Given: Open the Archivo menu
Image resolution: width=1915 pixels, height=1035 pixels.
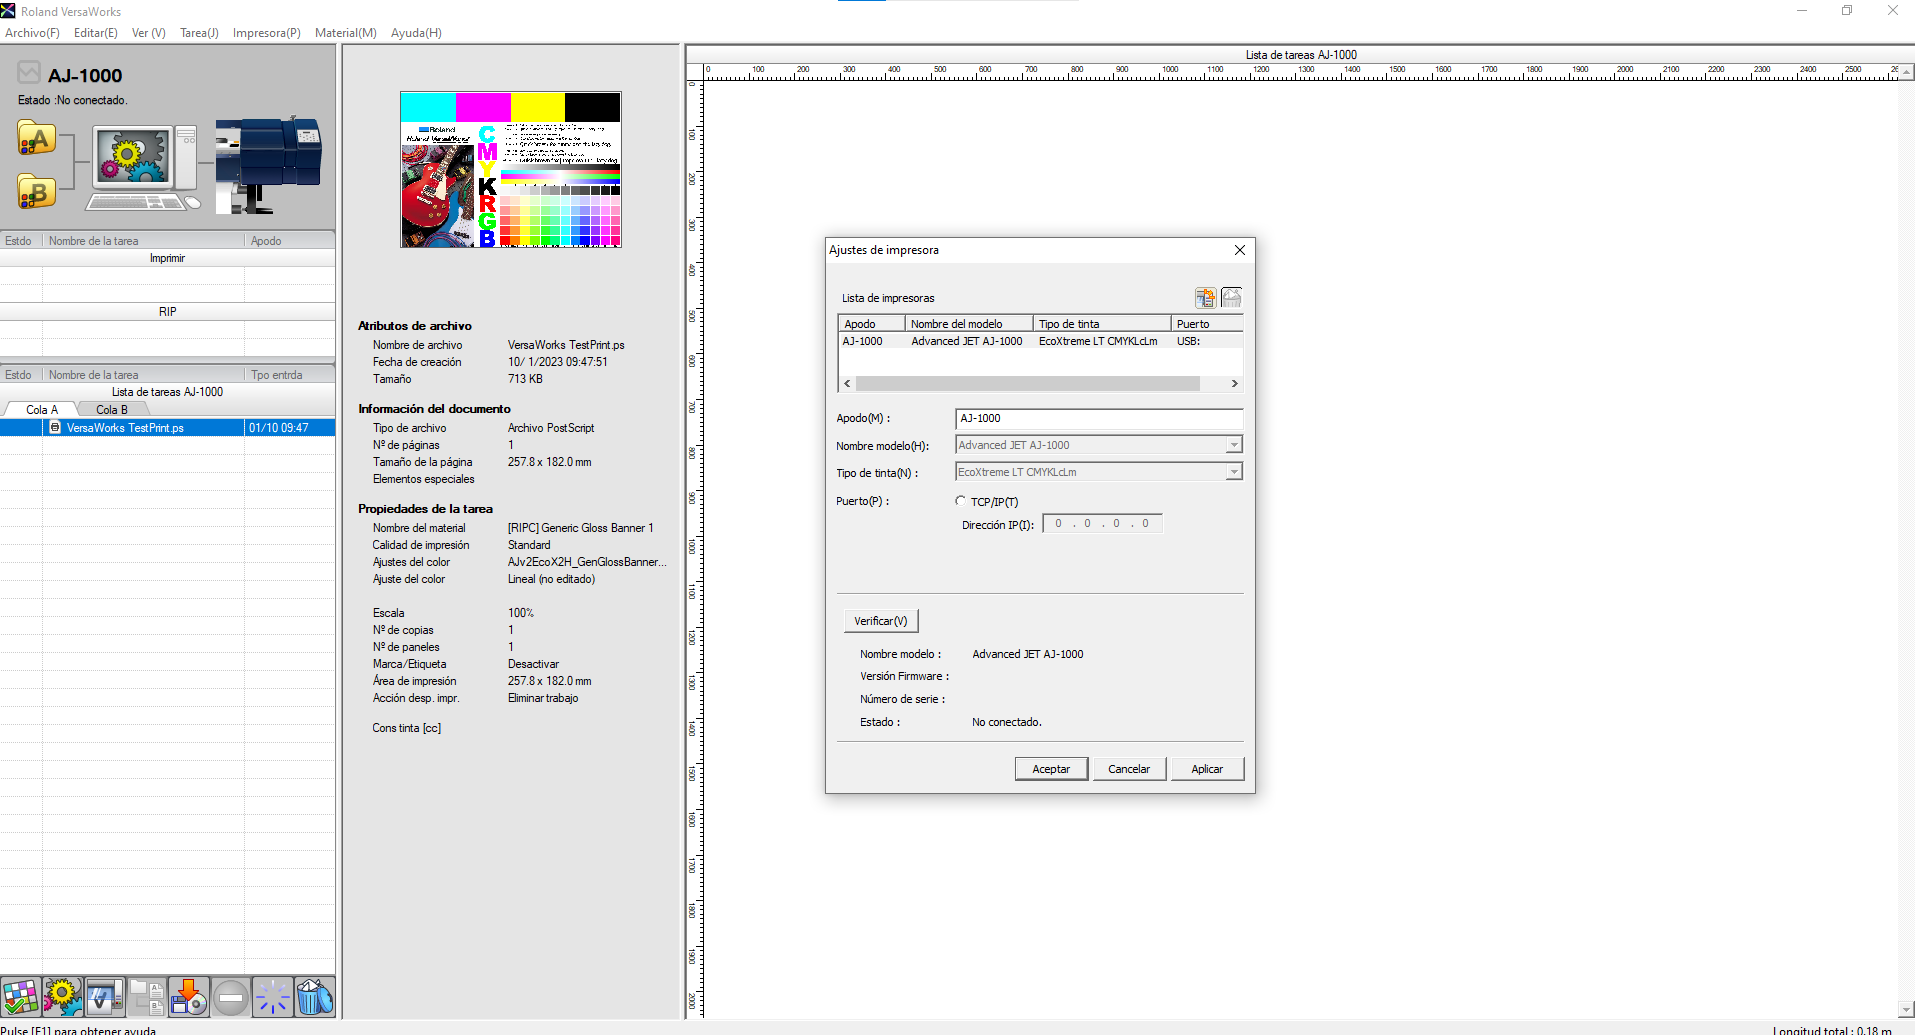Looking at the screenshot, I should click(x=32, y=33).
